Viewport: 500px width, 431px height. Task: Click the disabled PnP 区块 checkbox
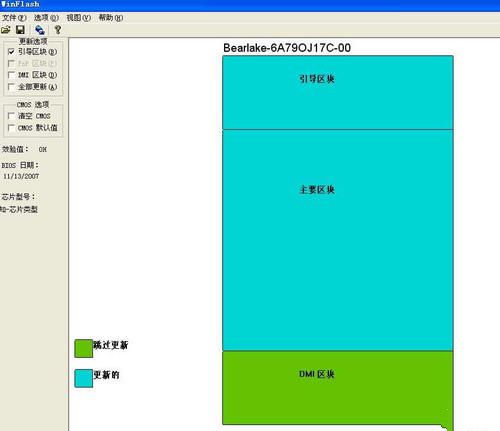11,63
